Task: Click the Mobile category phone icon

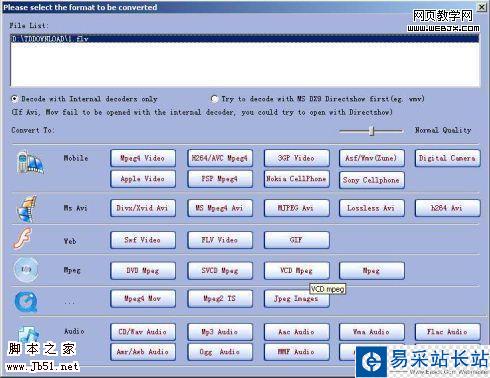Action: [x=30, y=163]
